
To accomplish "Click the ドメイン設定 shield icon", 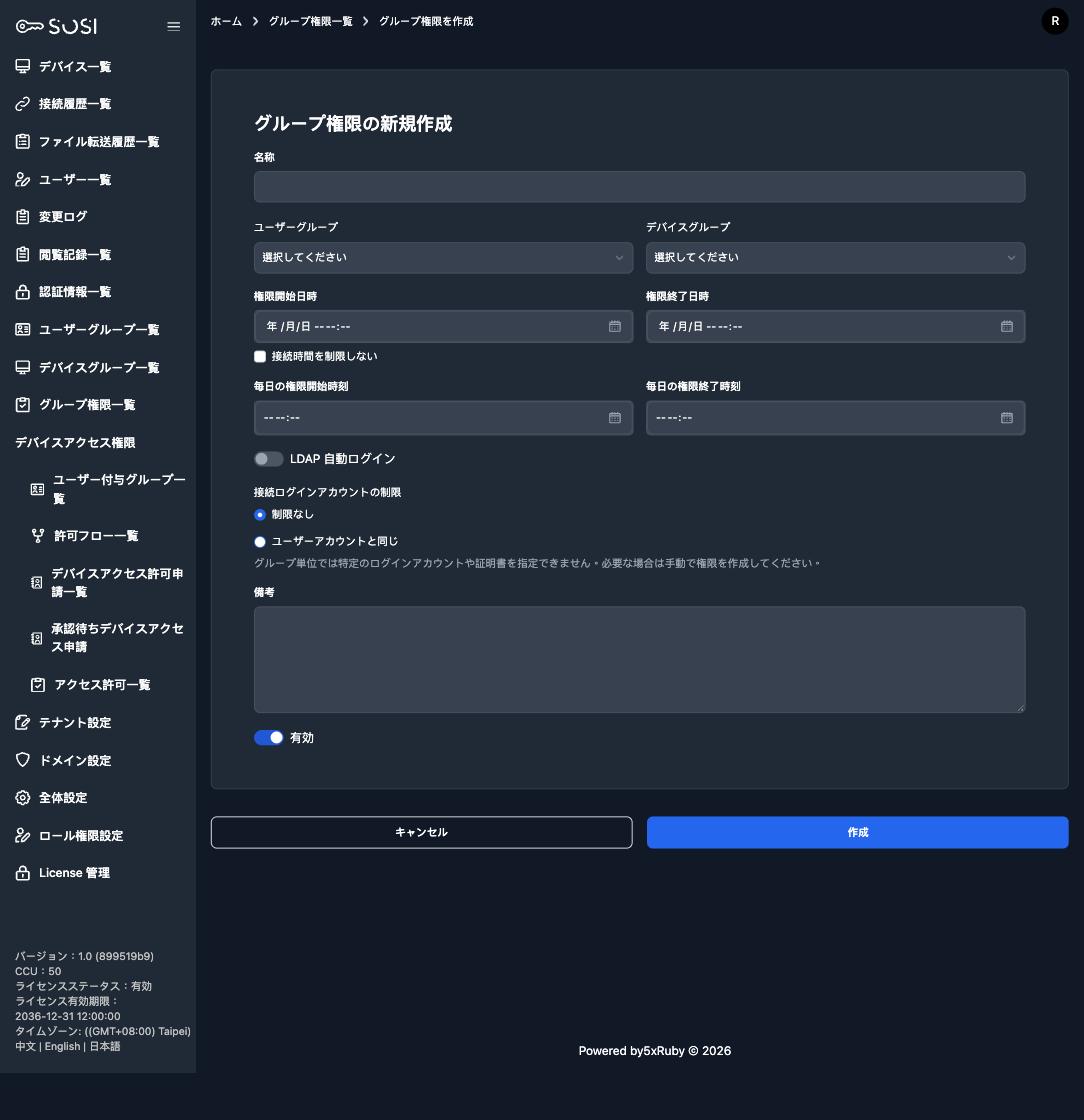I will 23,760.
